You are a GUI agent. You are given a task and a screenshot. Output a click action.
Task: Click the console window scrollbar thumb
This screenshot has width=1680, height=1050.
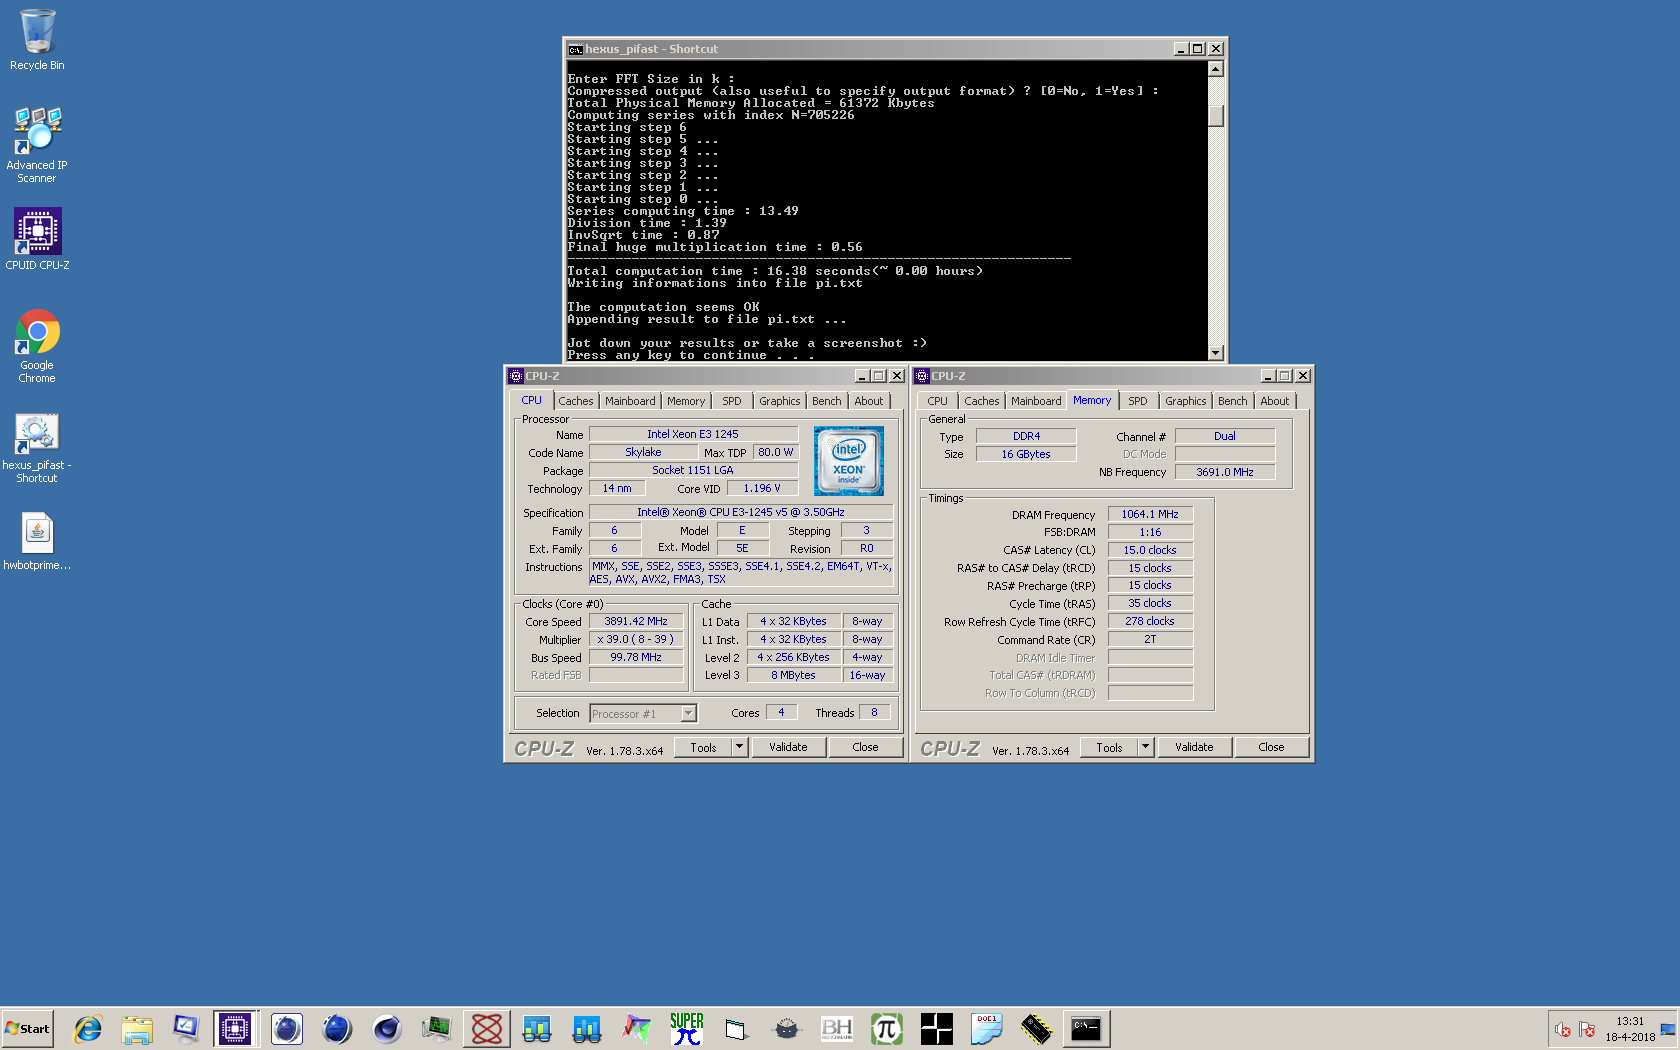[x=1216, y=115]
